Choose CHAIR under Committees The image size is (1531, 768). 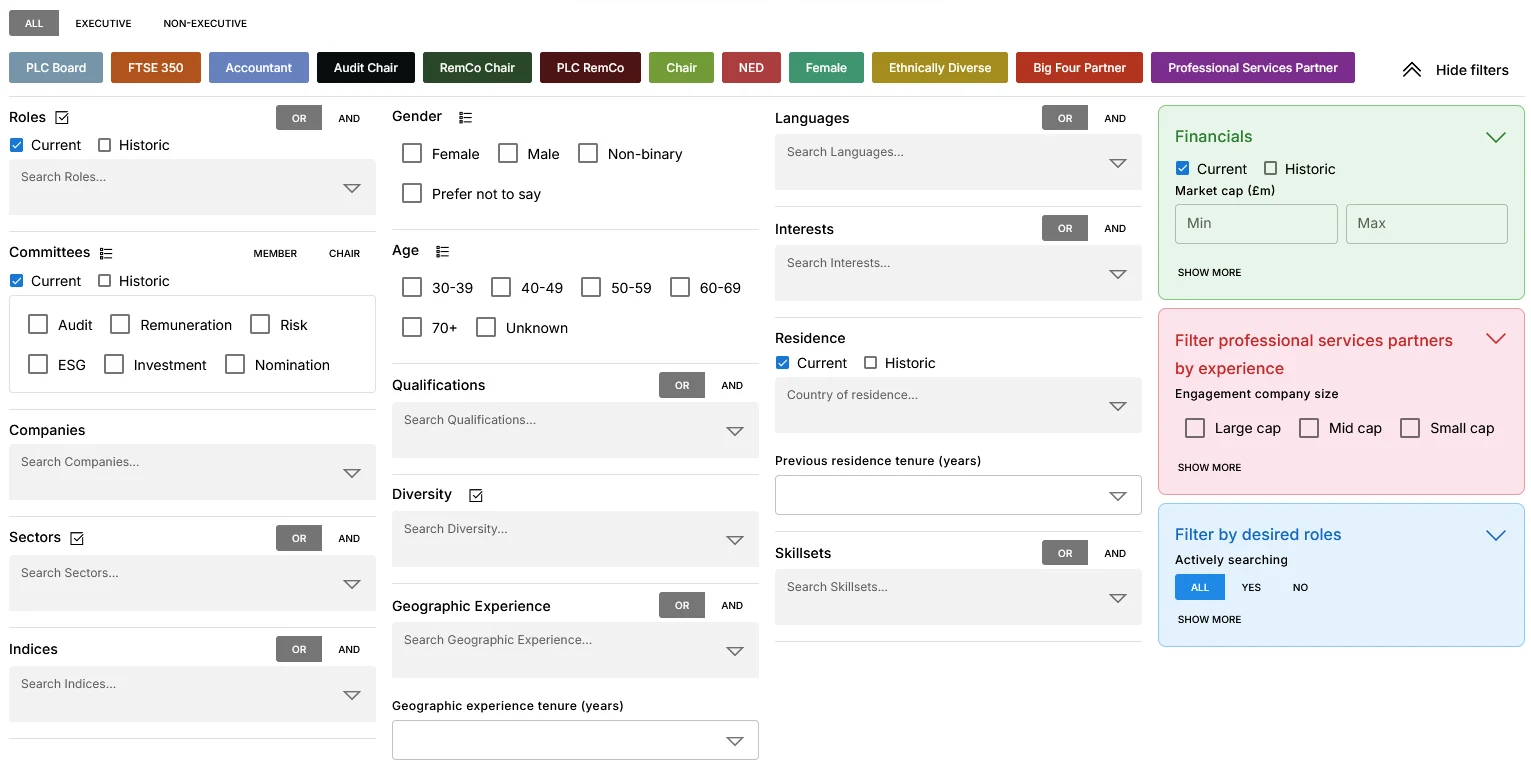344,253
